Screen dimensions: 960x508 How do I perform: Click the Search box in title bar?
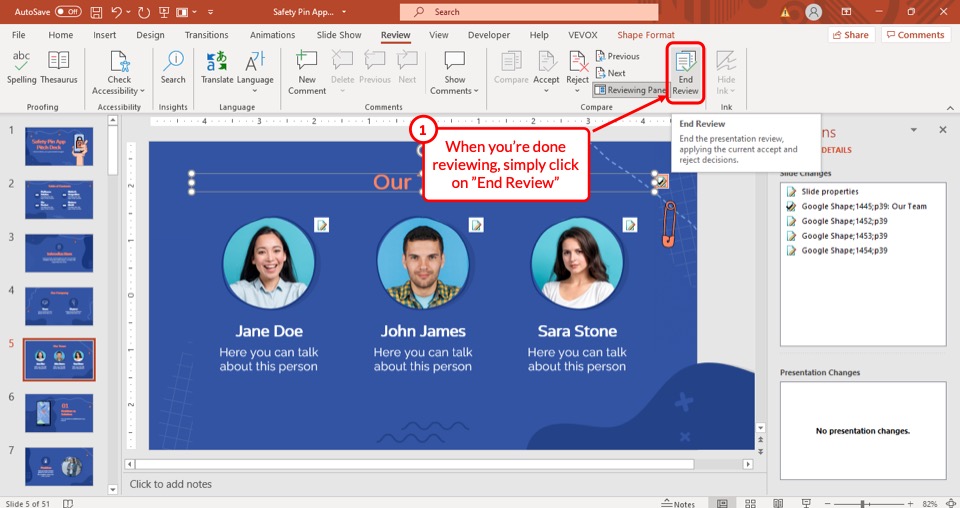529,12
